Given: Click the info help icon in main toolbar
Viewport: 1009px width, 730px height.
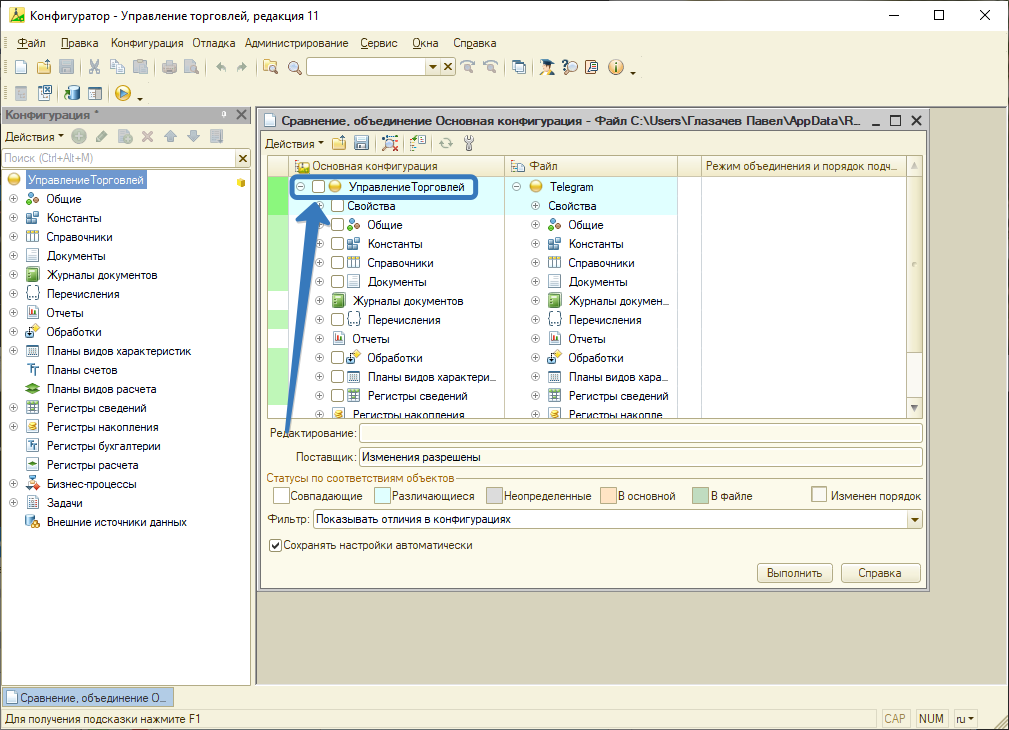Looking at the screenshot, I should click(x=615, y=67).
